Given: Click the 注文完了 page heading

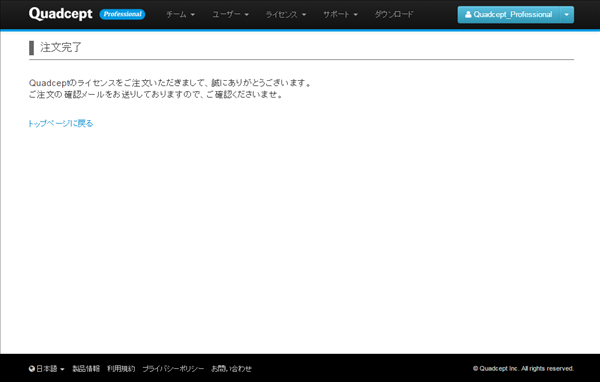Looking at the screenshot, I should click(x=61, y=47).
